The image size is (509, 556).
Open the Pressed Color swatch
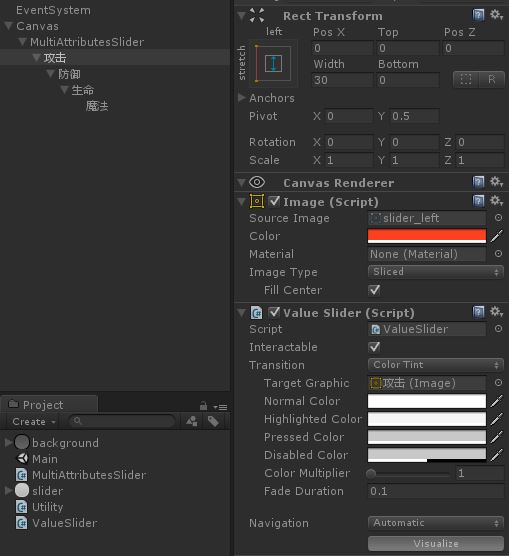[427, 437]
